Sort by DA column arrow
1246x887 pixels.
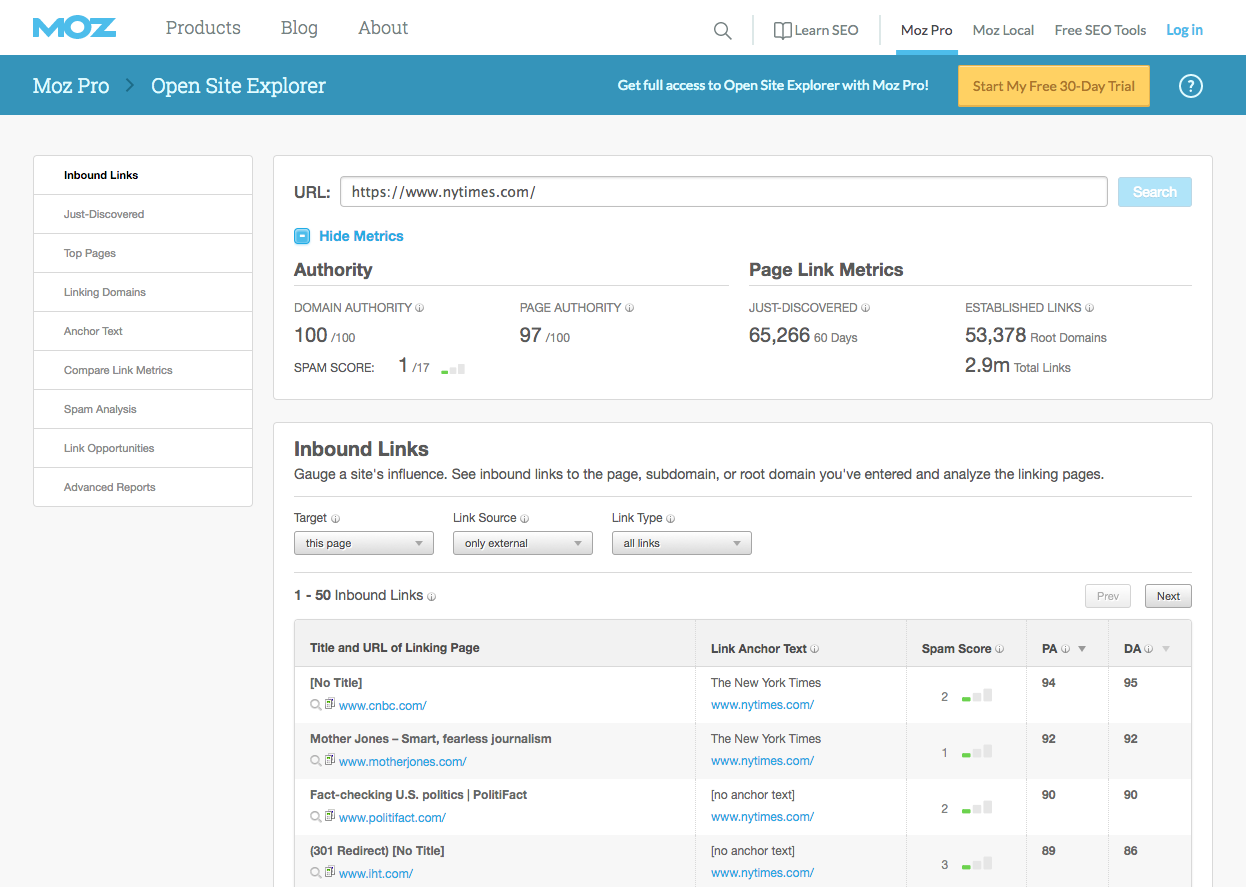[x=1165, y=649]
